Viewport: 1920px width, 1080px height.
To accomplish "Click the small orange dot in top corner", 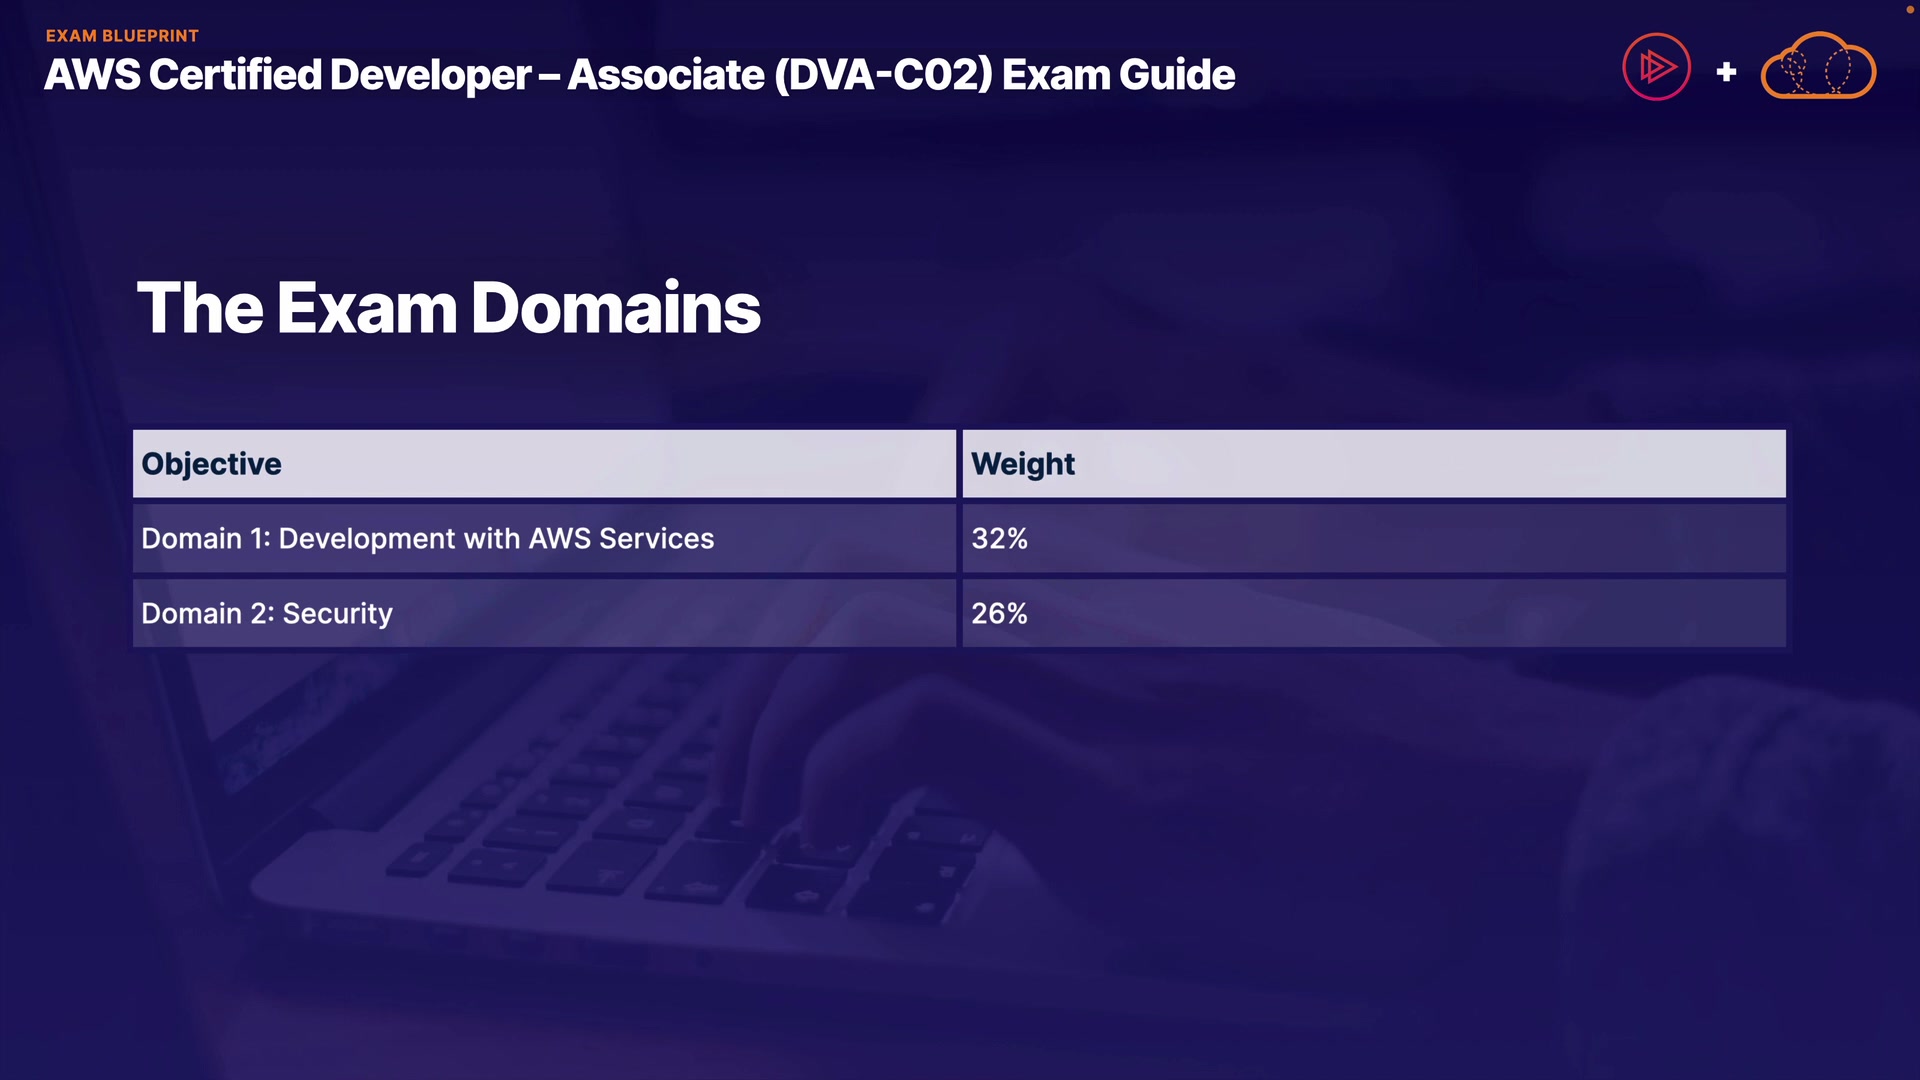I will click(1909, 9).
